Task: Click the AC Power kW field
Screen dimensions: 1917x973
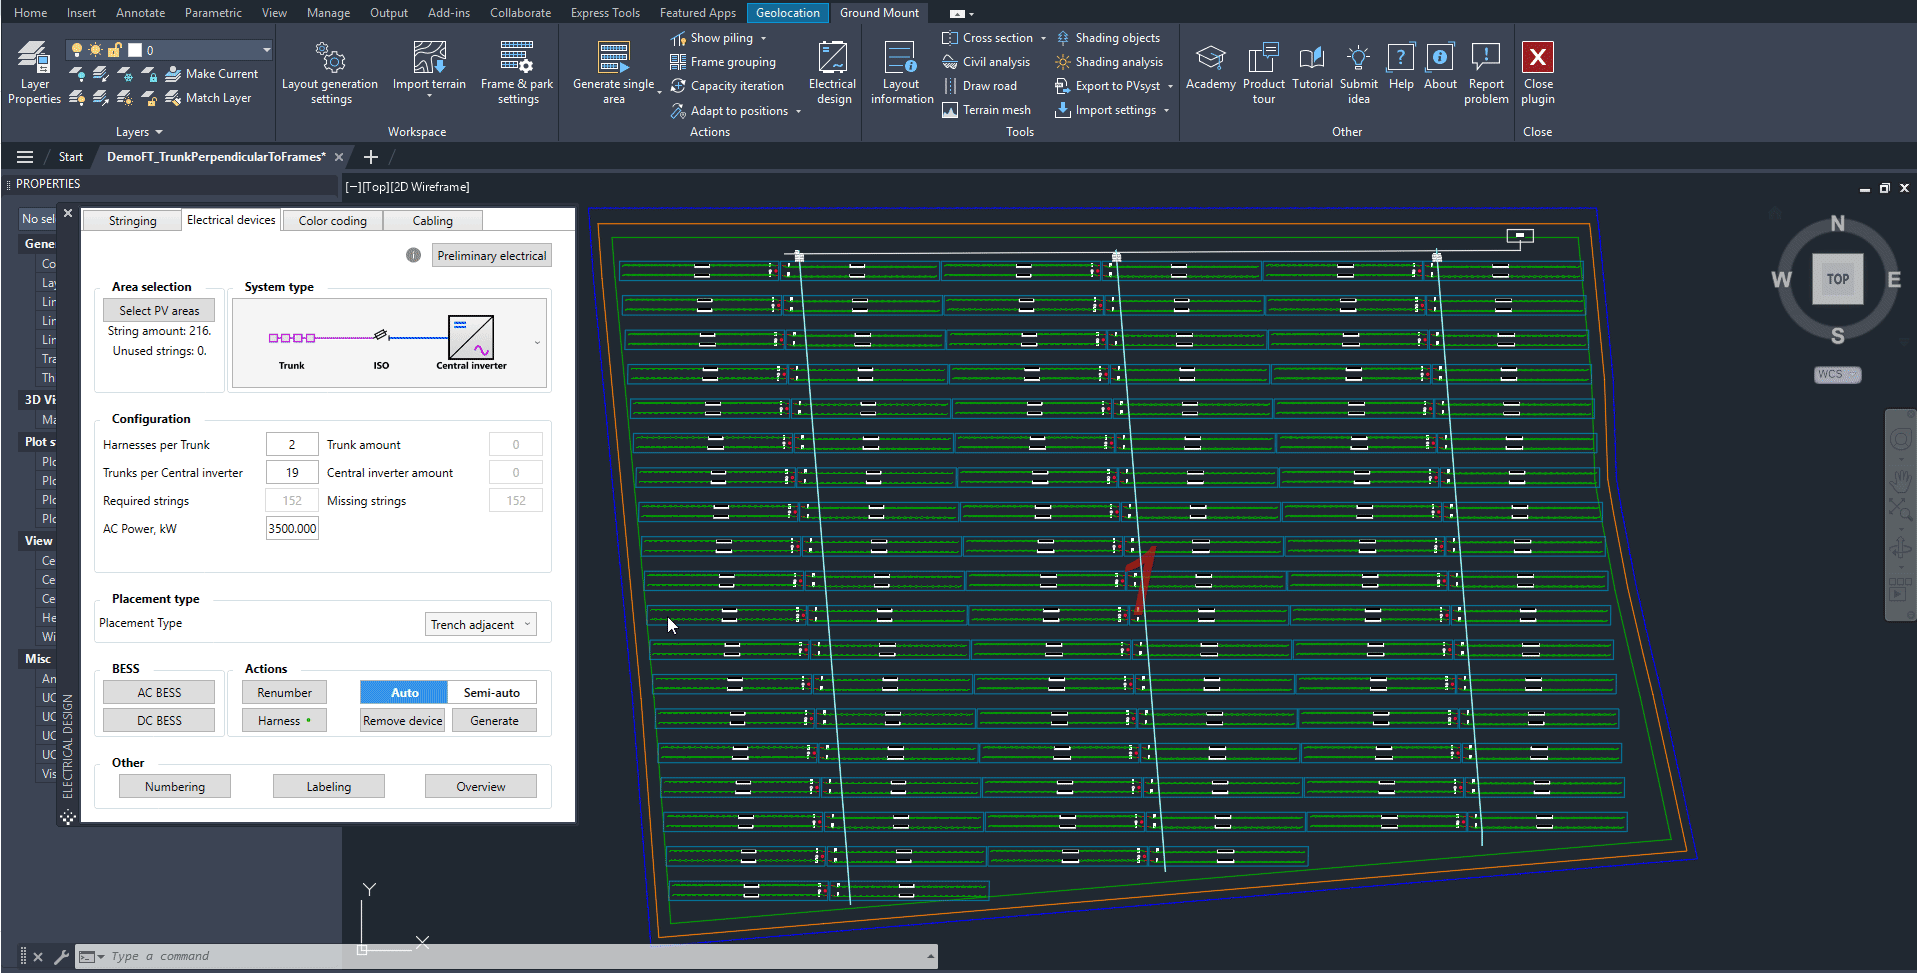Action: (x=292, y=529)
